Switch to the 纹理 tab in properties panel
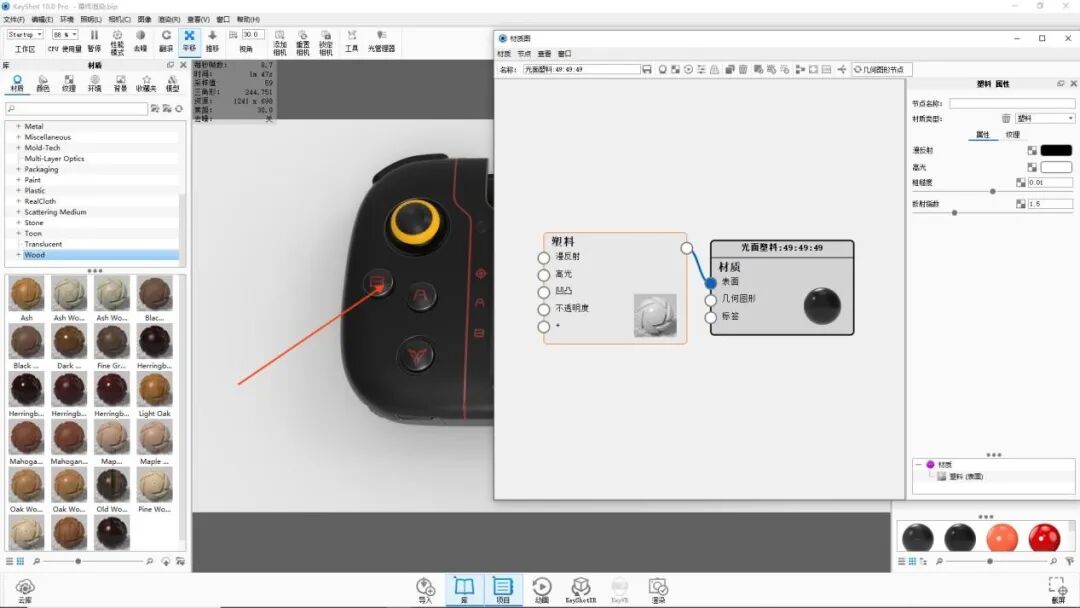The width and height of the screenshot is (1080, 608). tap(1014, 133)
